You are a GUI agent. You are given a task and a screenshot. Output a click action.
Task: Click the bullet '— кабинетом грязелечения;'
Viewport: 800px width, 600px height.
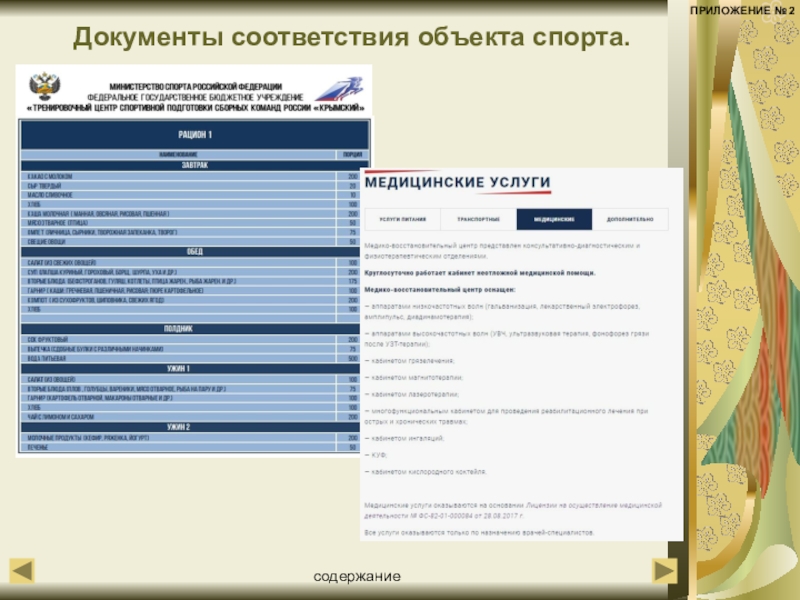(x=409, y=361)
